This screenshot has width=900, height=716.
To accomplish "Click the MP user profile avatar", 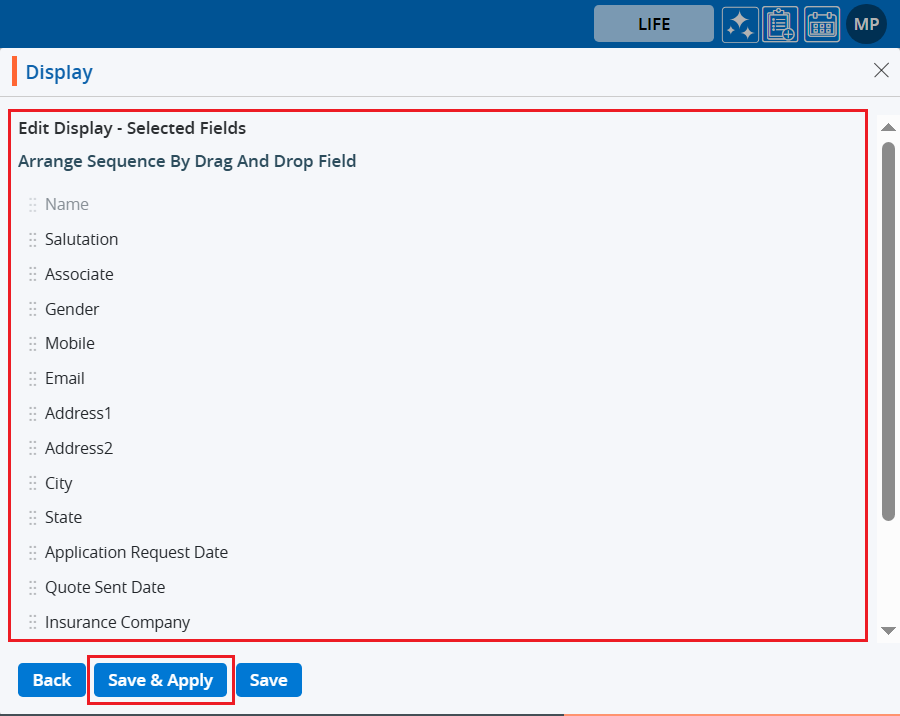I will tap(866, 24).
